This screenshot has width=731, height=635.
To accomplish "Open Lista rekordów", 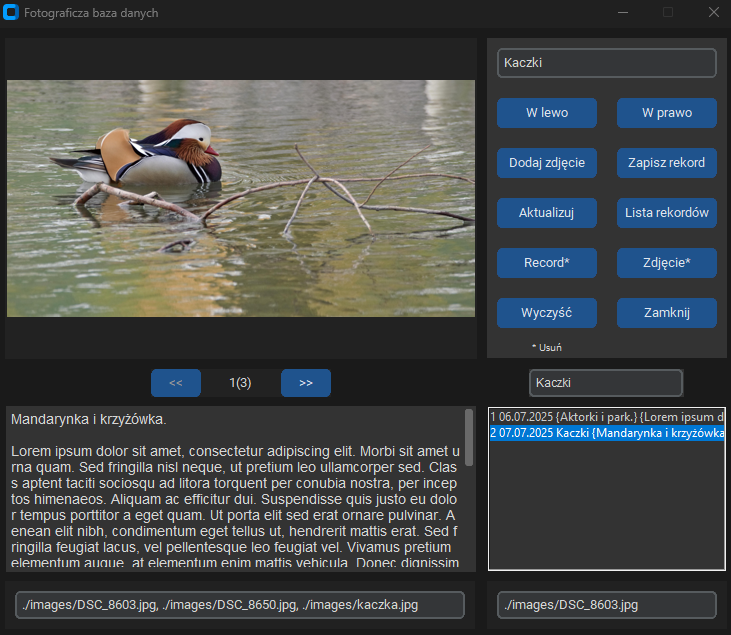I will 667,213.
